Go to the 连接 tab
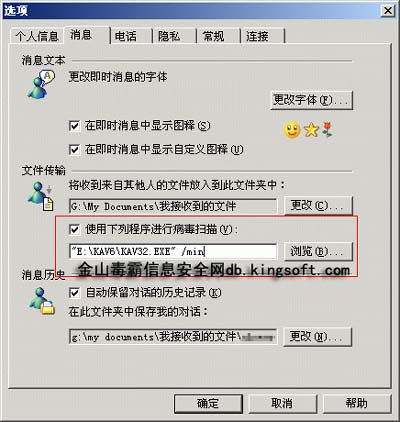The width and height of the screenshot is (400, 422). 262,36
